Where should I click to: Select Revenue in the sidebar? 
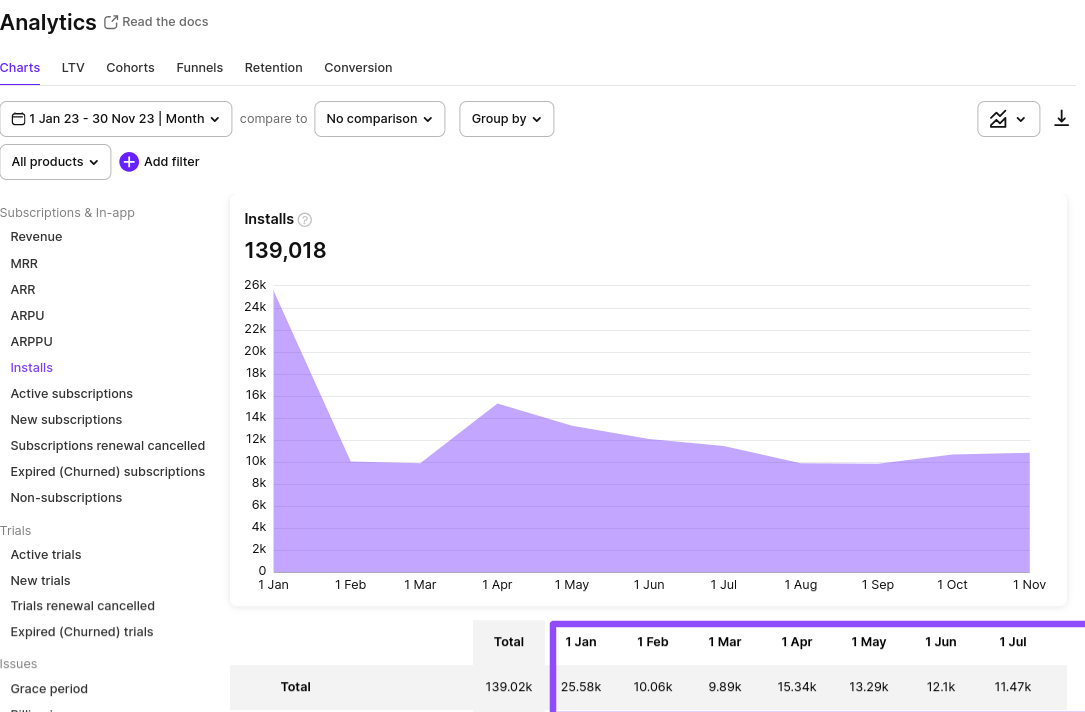click(x=36, y=237)
